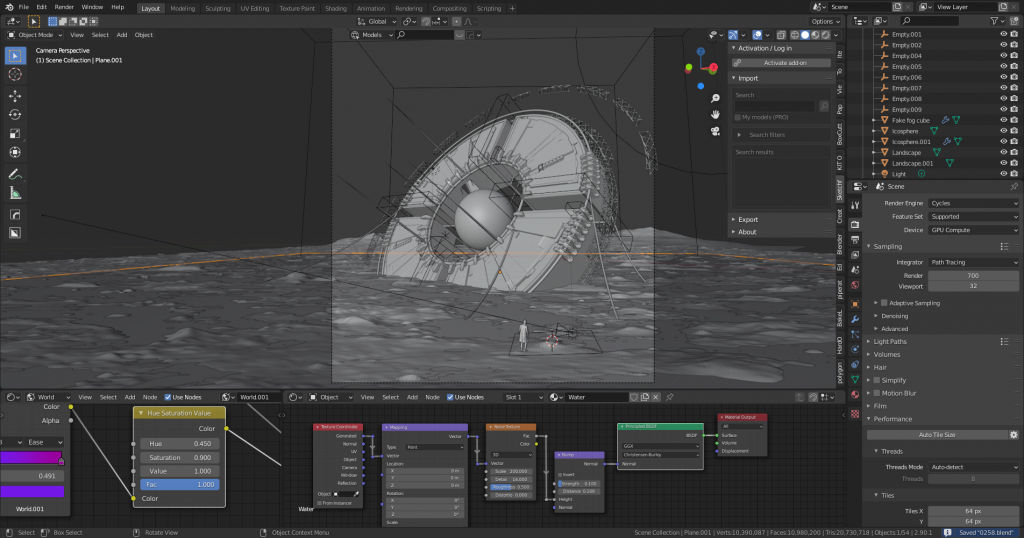Hide Landscape object via eye icon
The image size is (1024, 538).
tap(1003, 152)
